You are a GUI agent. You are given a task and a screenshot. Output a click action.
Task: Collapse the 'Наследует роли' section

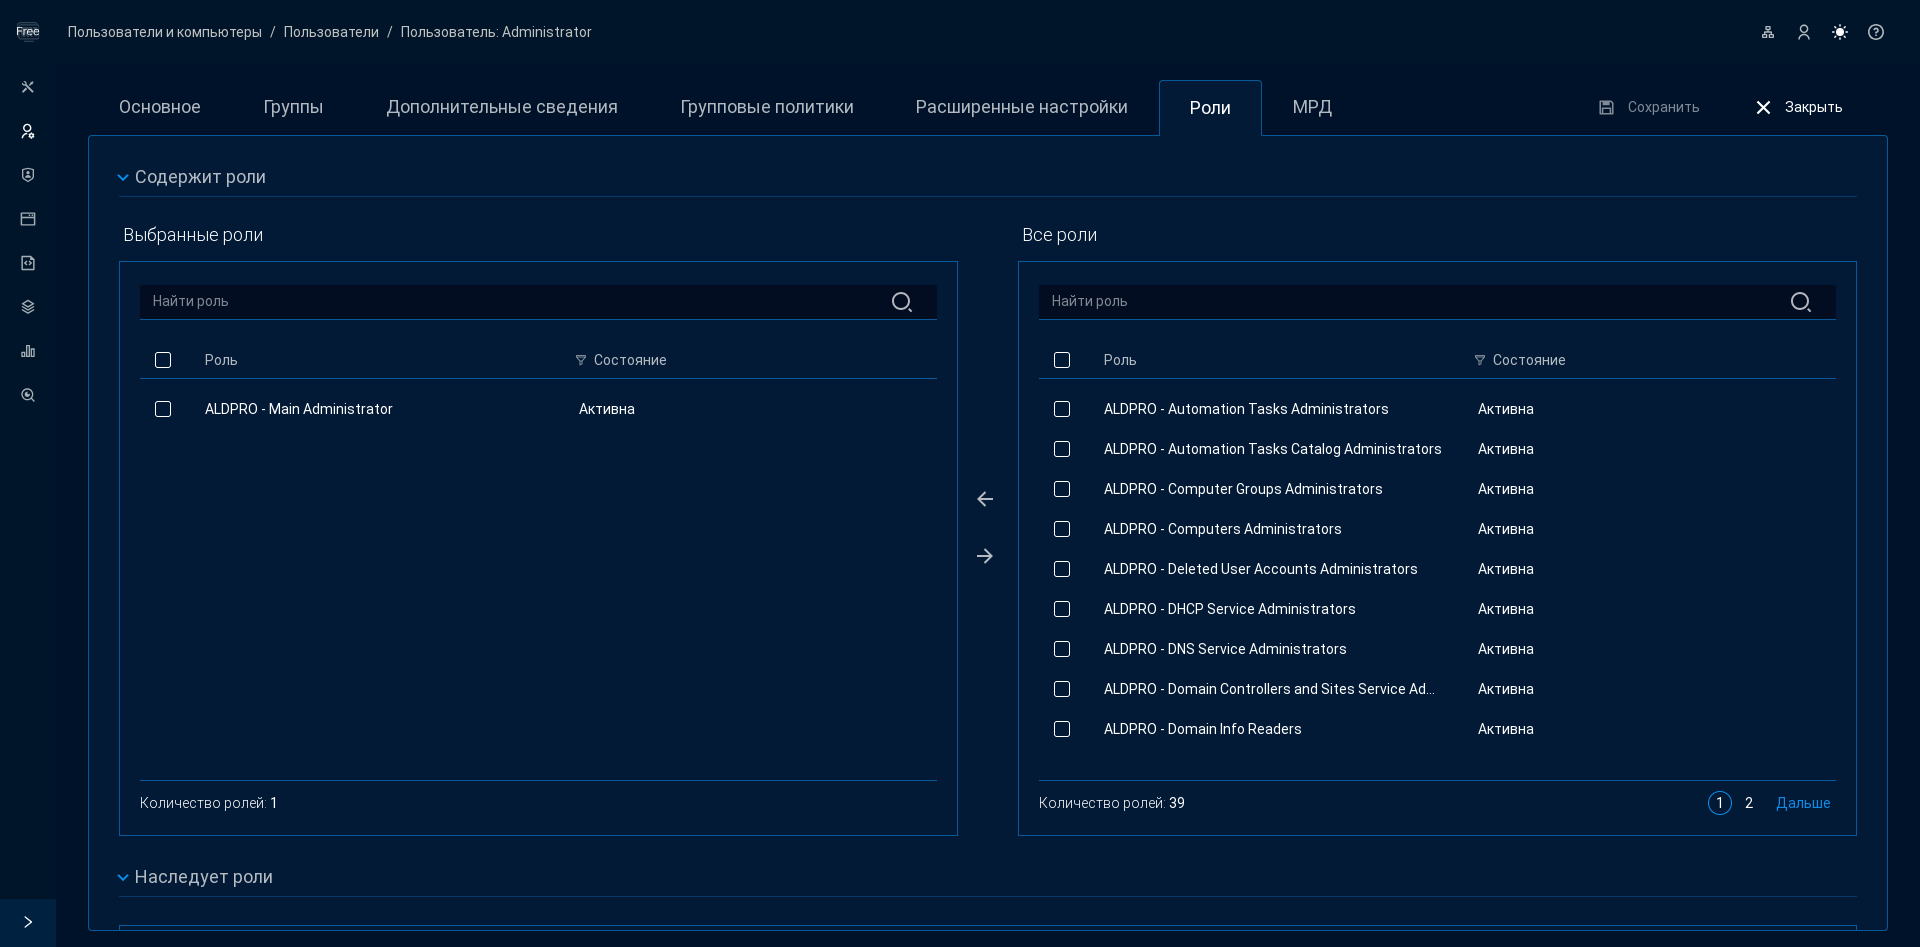point(123,878)
